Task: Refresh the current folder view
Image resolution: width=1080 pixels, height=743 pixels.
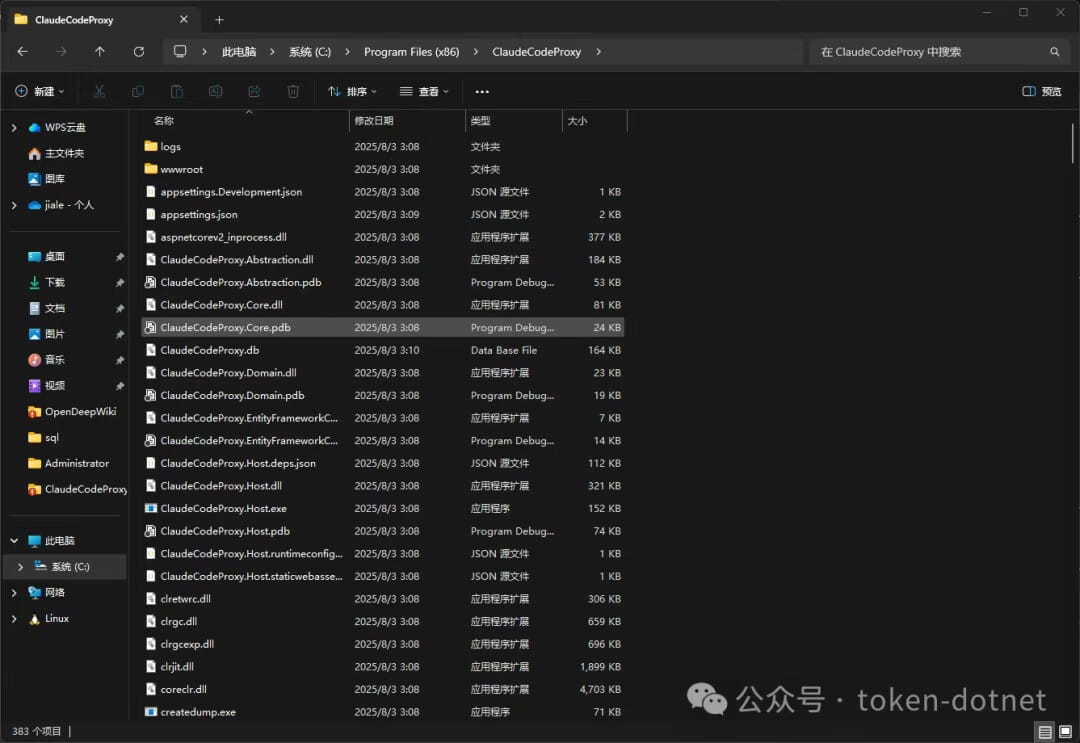Action: [138, 52]
